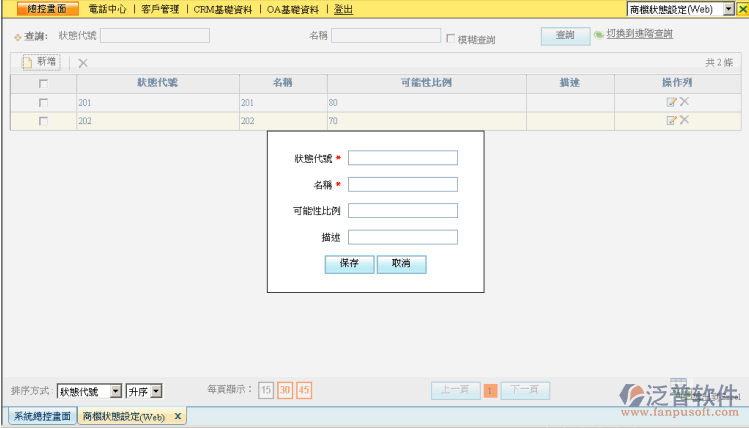The image size is (749, 428).
Task: Open the 狀態代號 sort field dropdown
Action: (x=115, y=391)
